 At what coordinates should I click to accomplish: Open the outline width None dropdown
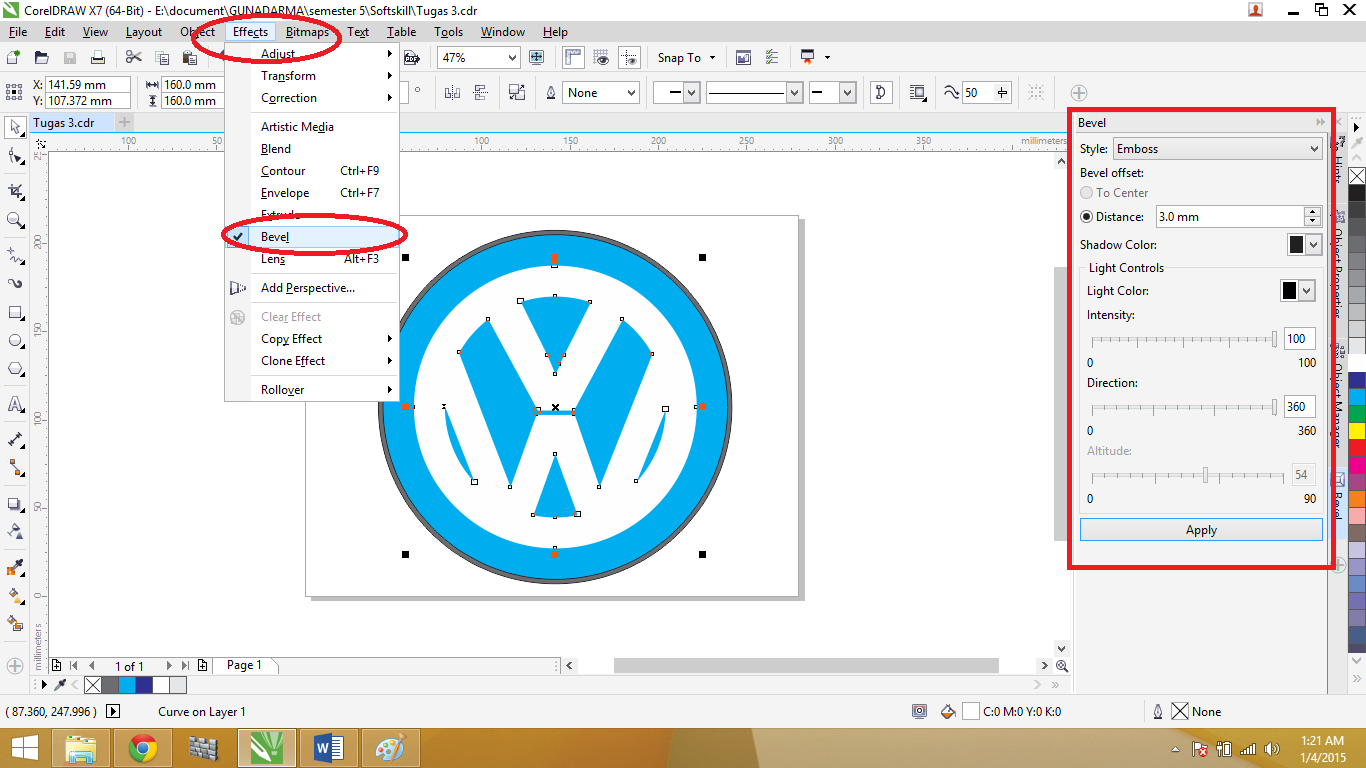pos(631,93)
